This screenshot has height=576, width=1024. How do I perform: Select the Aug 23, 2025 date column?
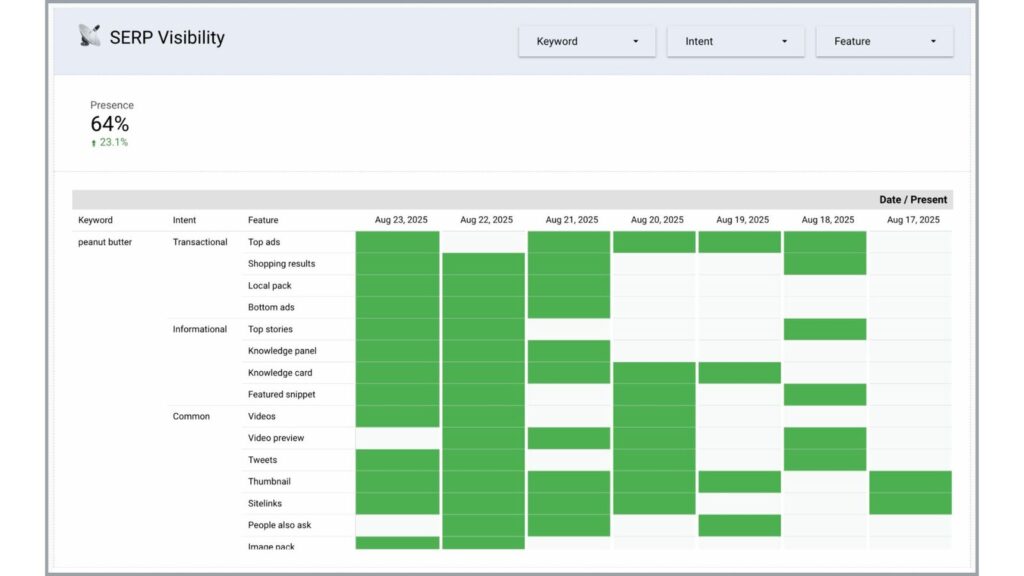[x=401, y=220]
